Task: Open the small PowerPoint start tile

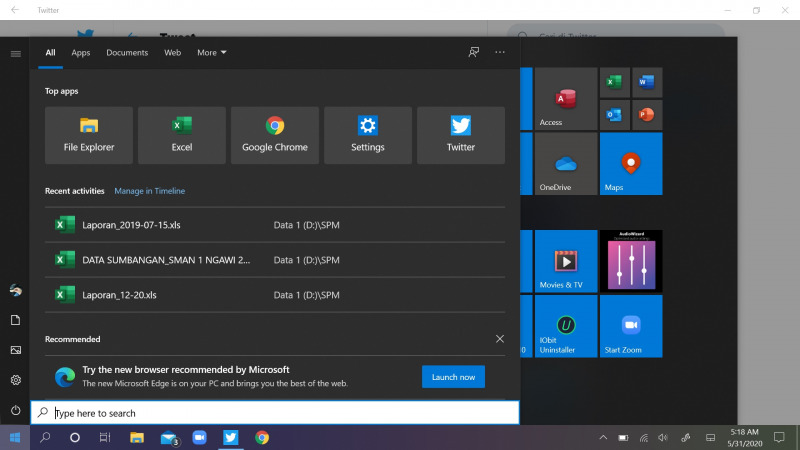Action: point(647,115)
